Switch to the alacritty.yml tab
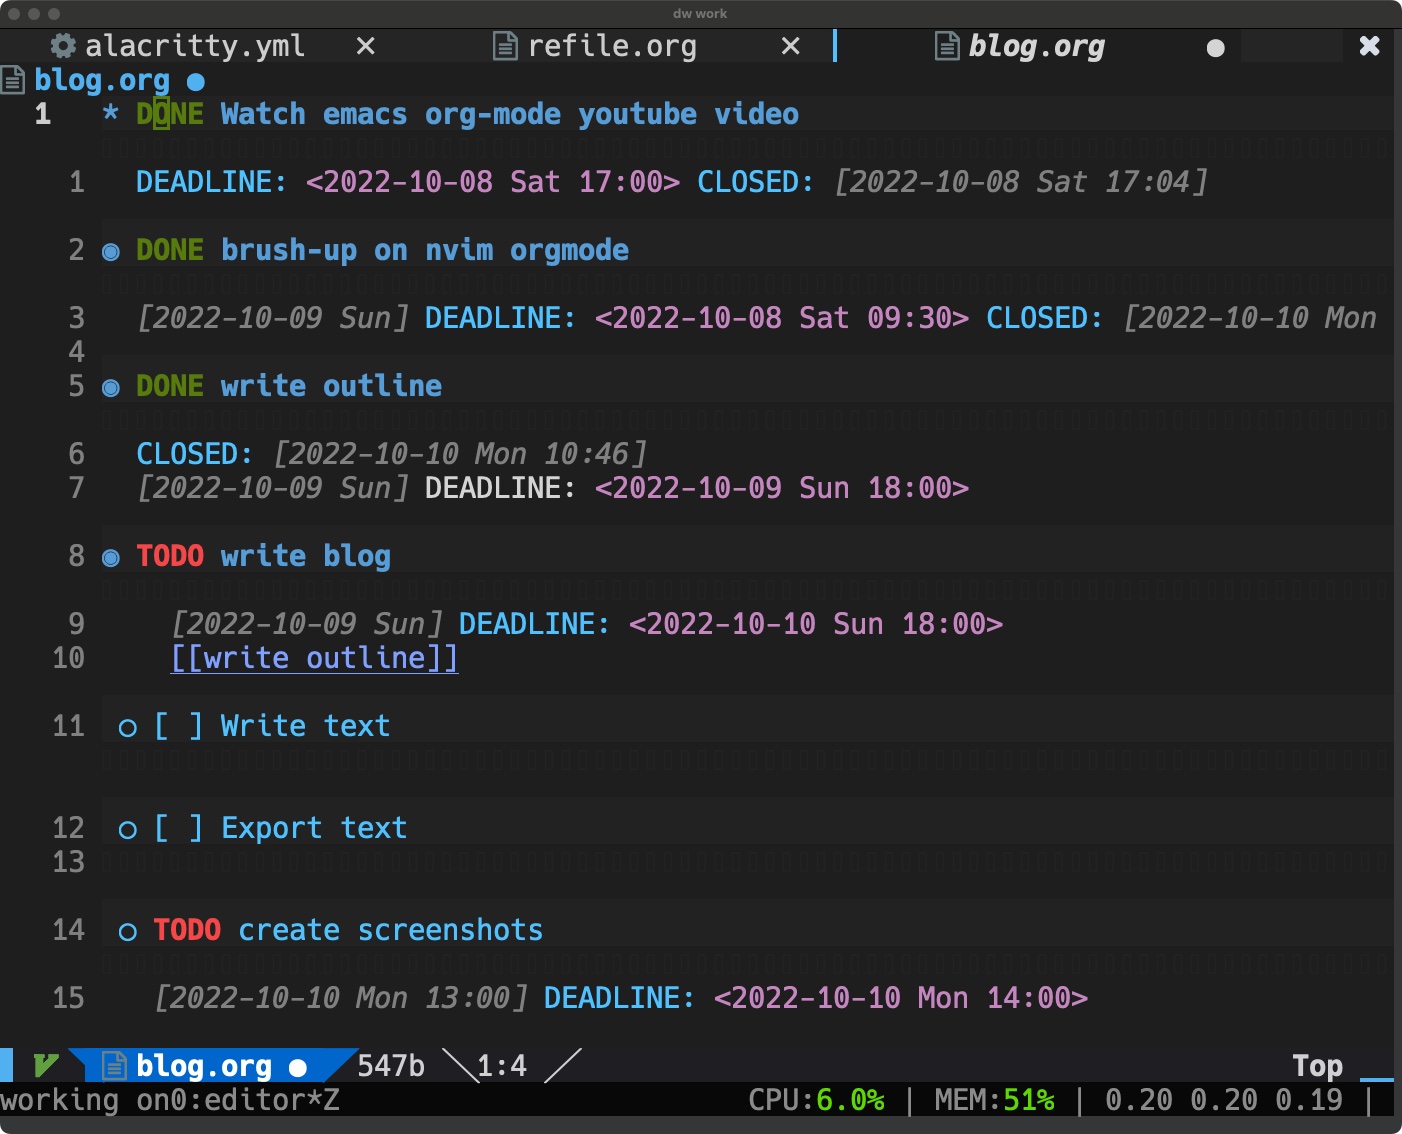This screenshot has width=1402, height=1134. pyautogui.click(x=195, y=46)
